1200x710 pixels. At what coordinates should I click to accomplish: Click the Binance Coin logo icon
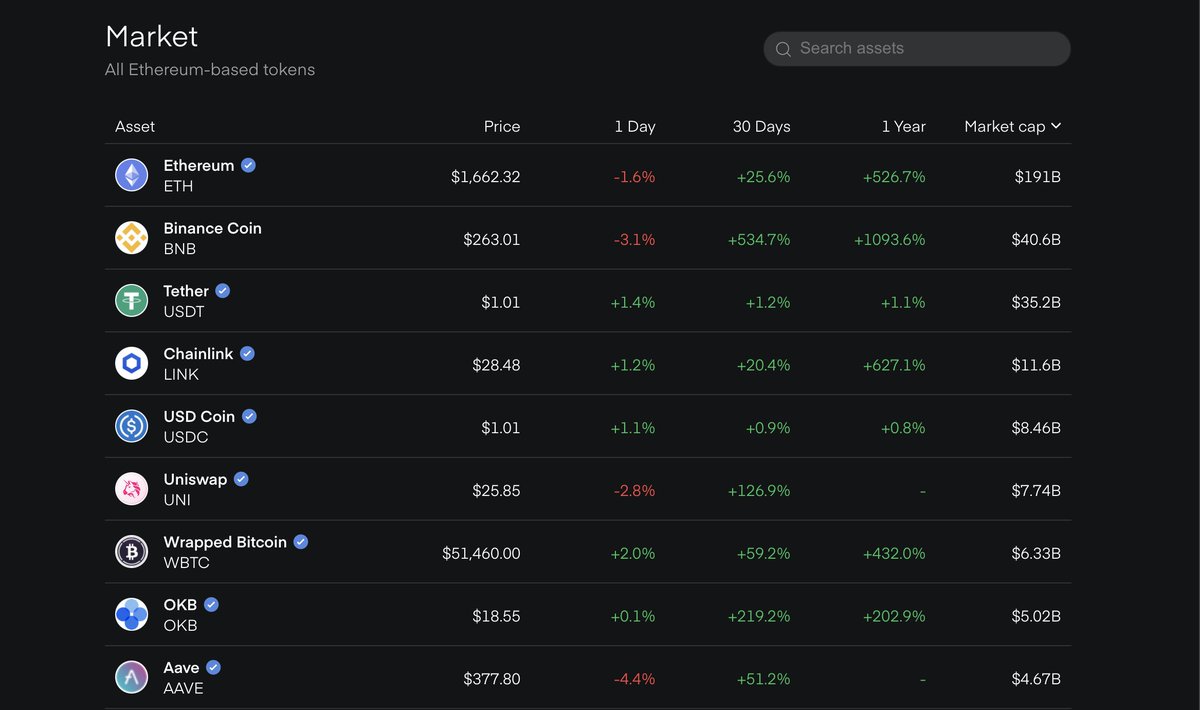(131, 238)
